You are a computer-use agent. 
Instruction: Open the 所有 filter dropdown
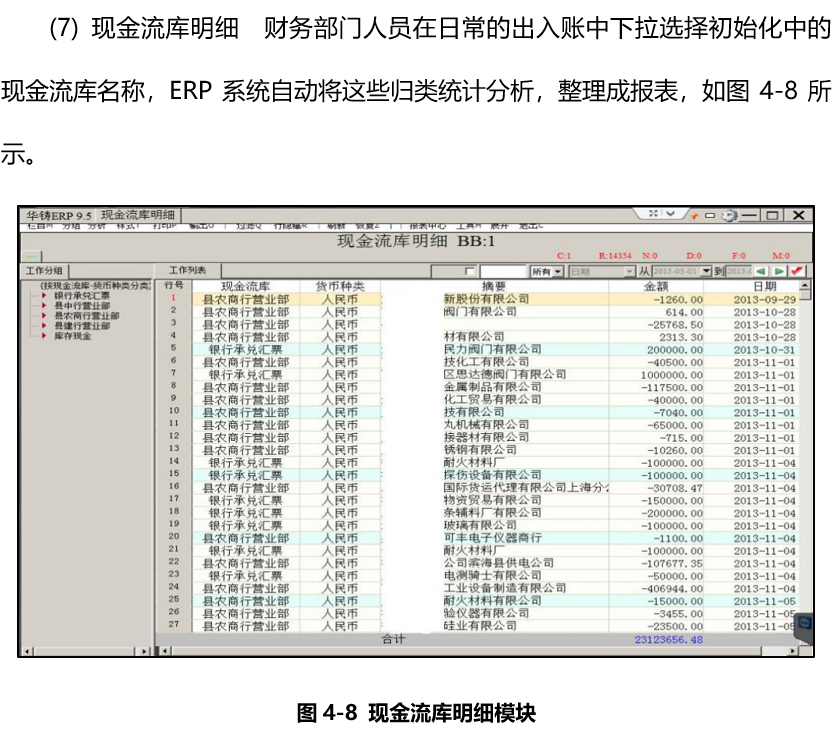click(558, 271)
